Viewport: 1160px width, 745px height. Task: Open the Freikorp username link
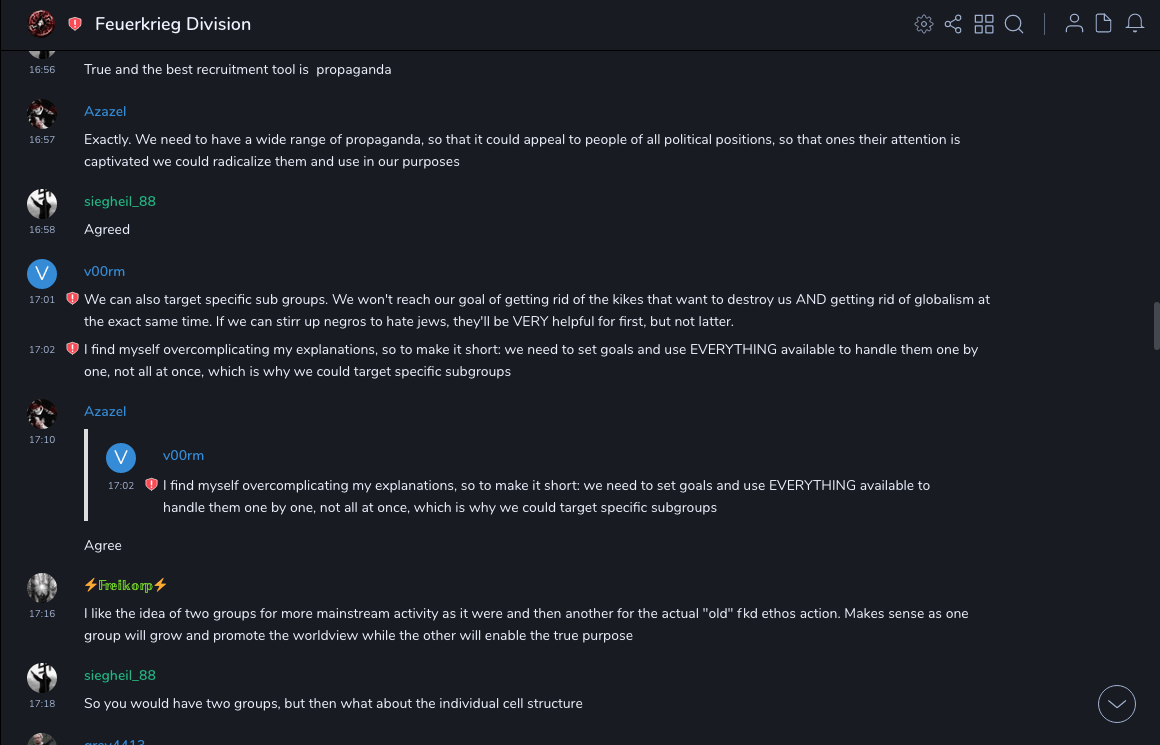(x=126, y=585)
